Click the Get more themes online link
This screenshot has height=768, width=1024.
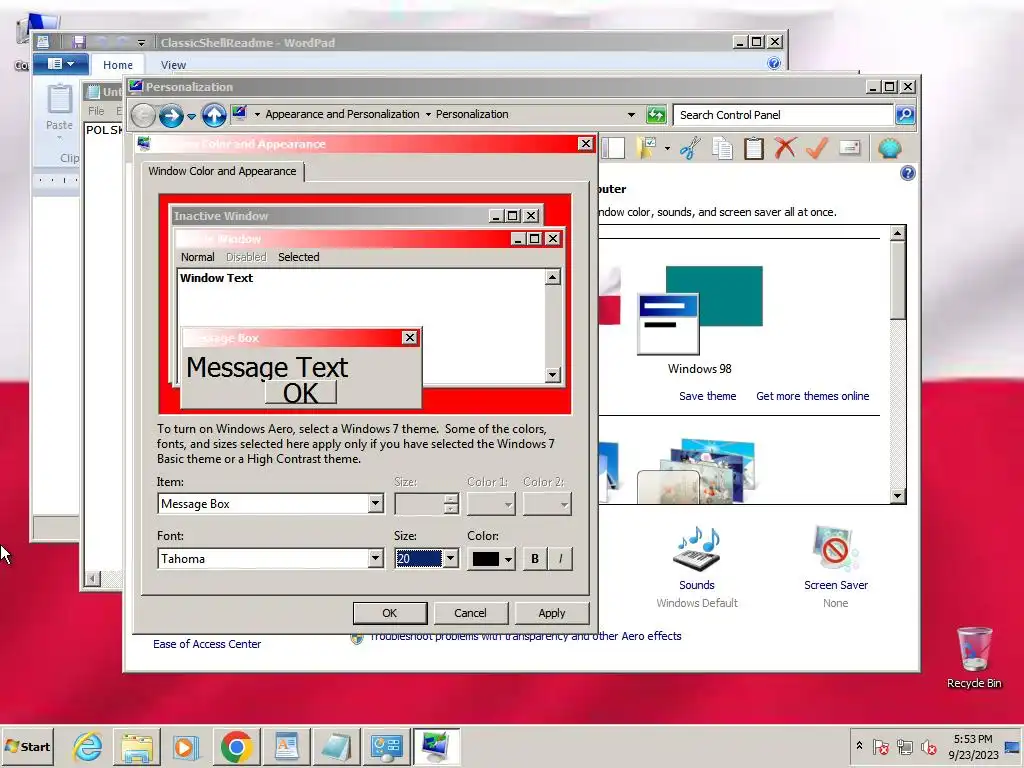click(812, 396)
